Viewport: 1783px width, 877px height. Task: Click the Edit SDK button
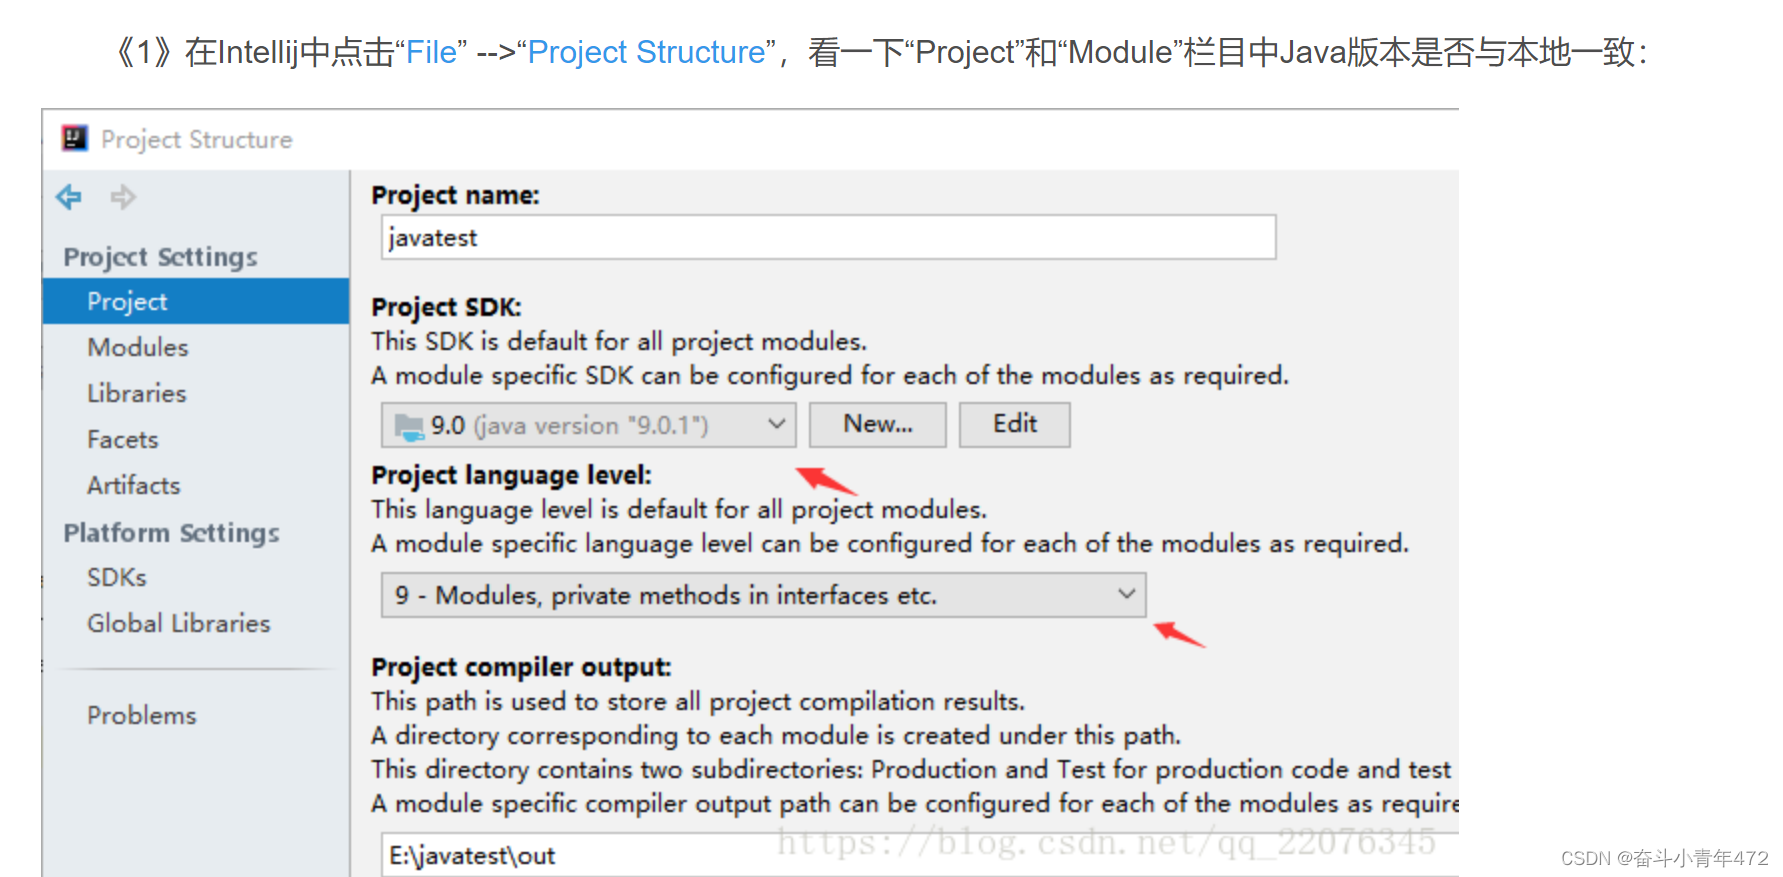point(1014,424)
